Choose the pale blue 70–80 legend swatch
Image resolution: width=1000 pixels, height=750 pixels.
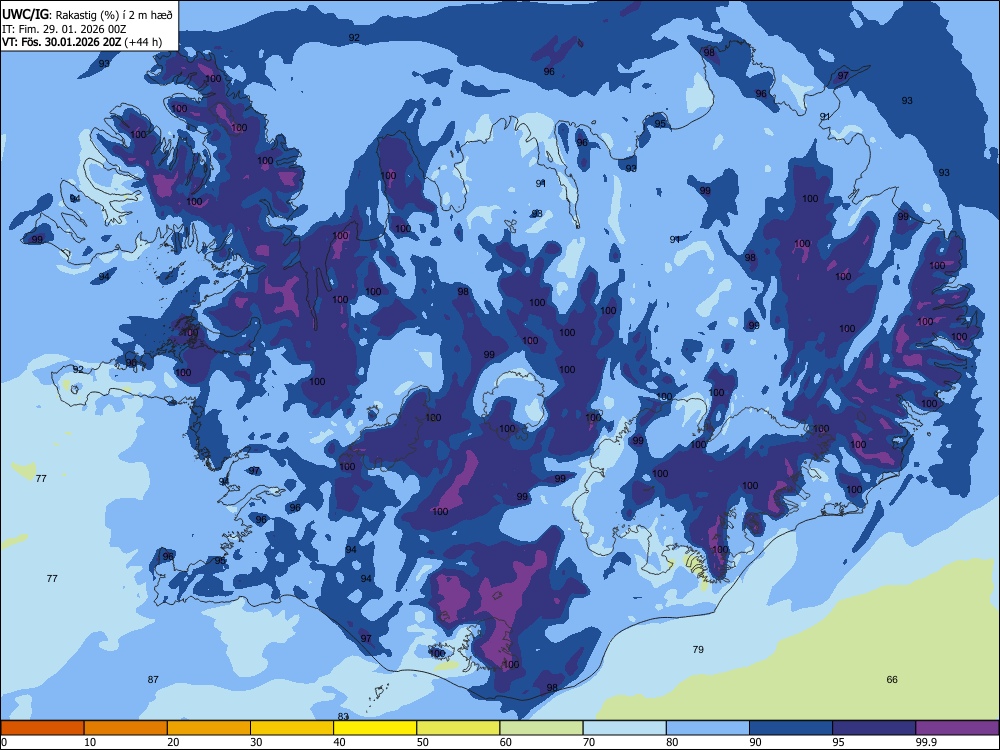point(624,728)
